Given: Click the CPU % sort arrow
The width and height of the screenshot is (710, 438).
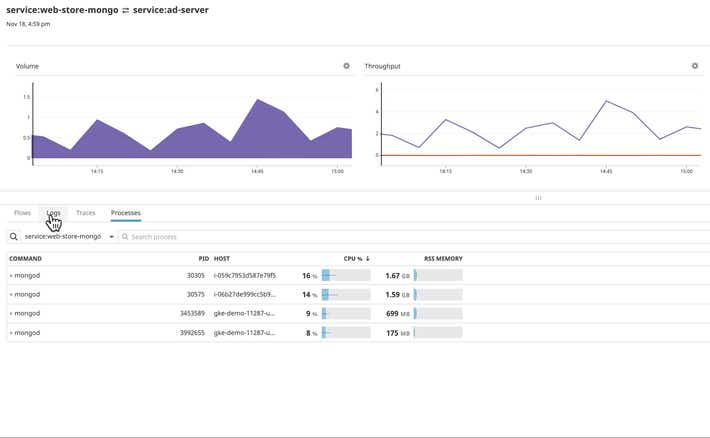Looking at the screenshot, I should click(x=367, y=259).
